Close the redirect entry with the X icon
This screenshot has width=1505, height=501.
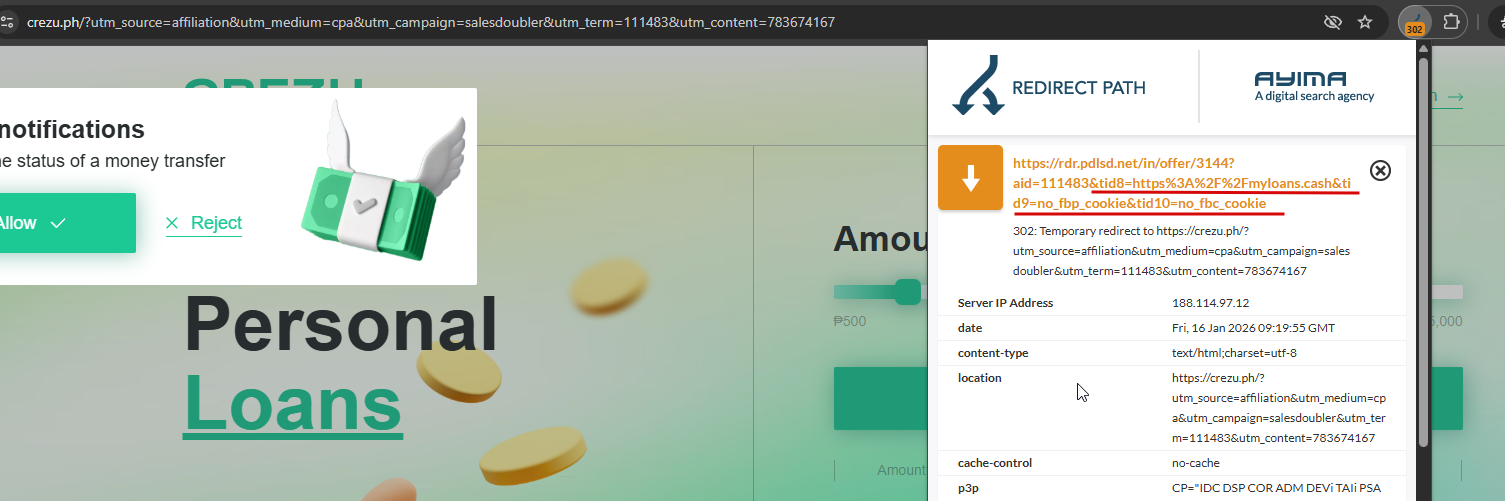pos(1380,171)
